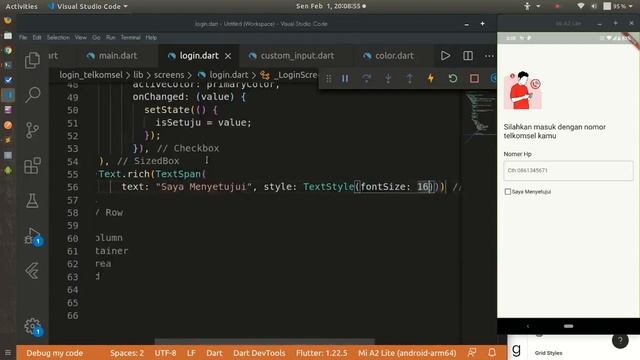Open the Go menu
This screenshot has width=640, height=360.
tap(96, 37)
